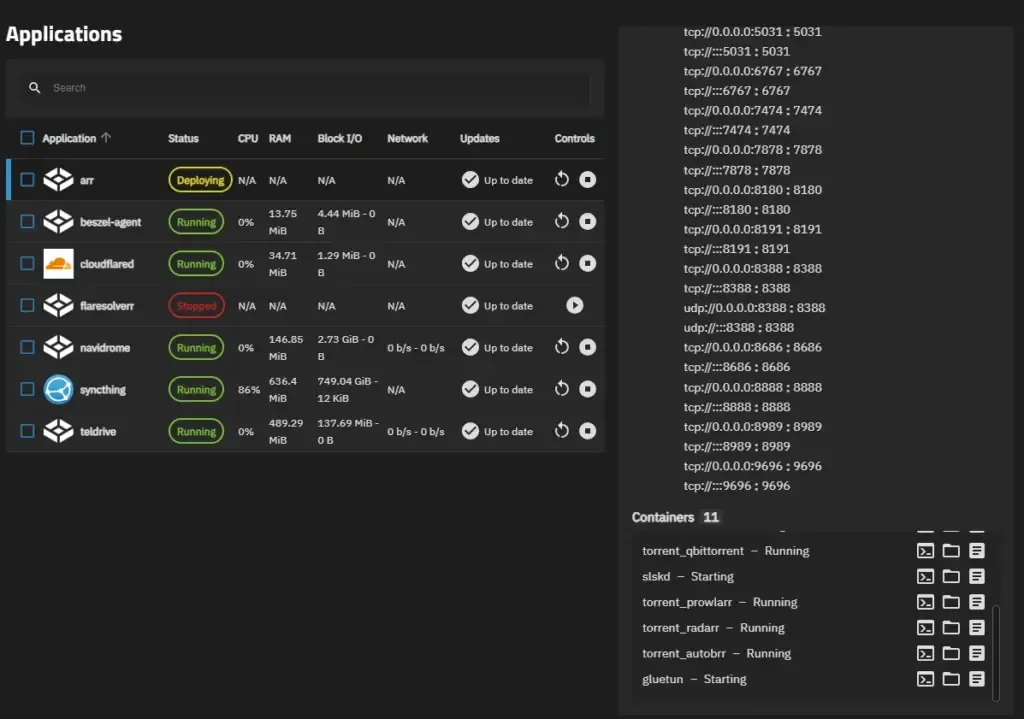Restart the beszel-agent application
Image resolution: width=1024 pixels, height=719 pixels.
coord(561,221)
